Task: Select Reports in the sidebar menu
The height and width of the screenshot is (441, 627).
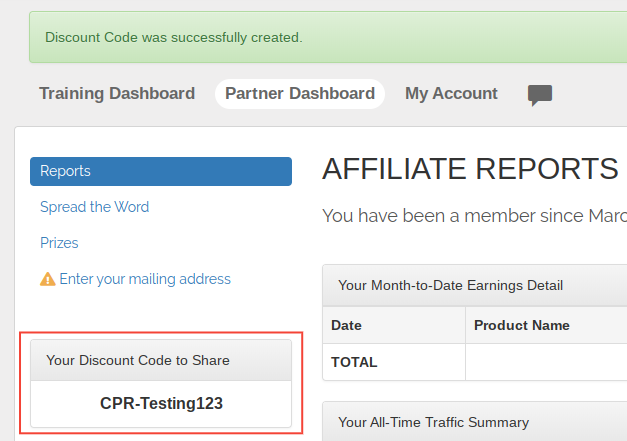Action: 161,171
